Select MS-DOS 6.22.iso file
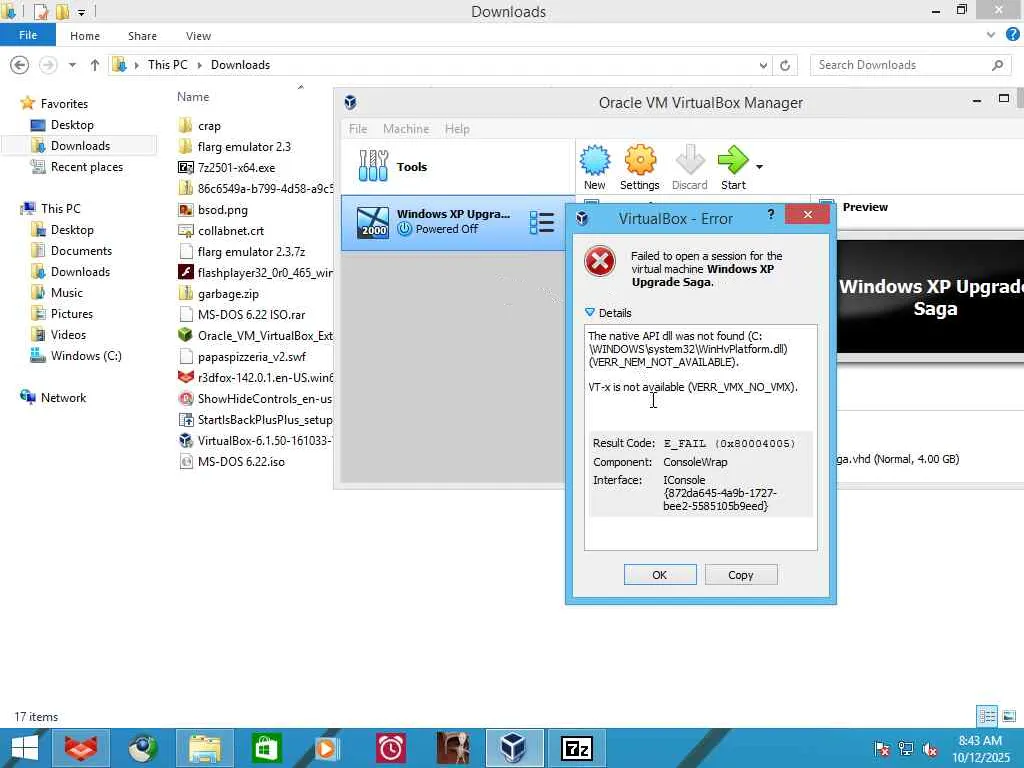The image size is (1024, 768). pos(241,462)
